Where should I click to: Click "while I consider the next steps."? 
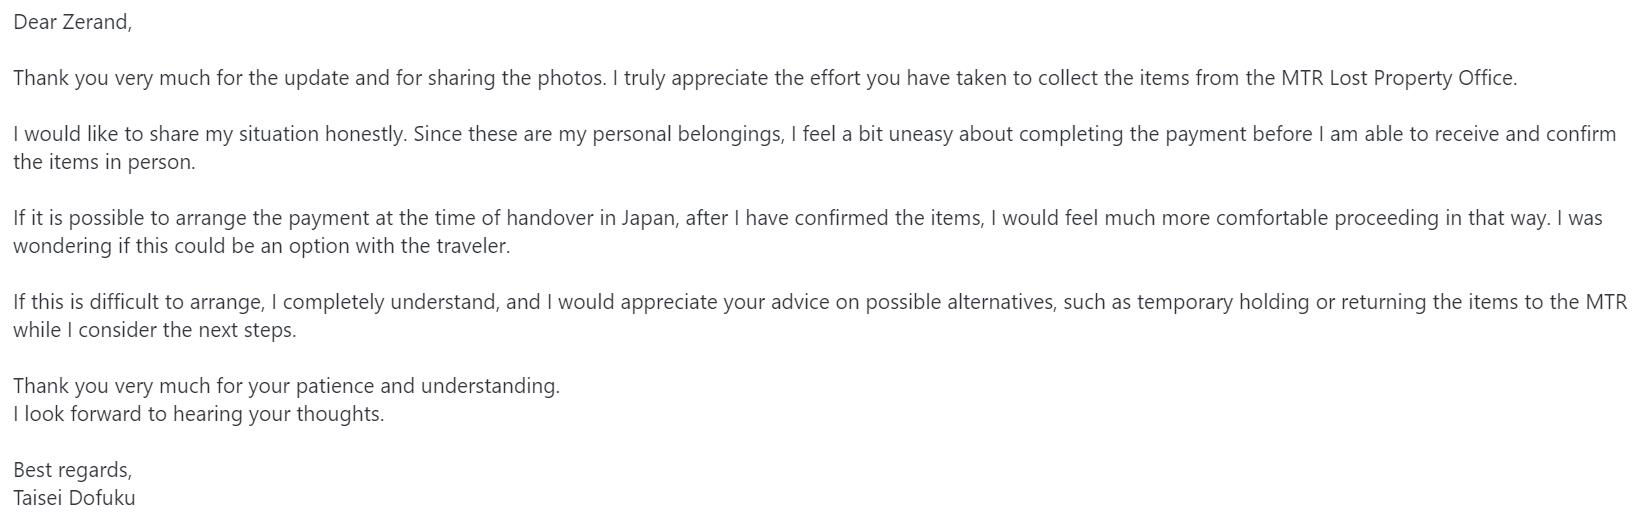(155, 330)
